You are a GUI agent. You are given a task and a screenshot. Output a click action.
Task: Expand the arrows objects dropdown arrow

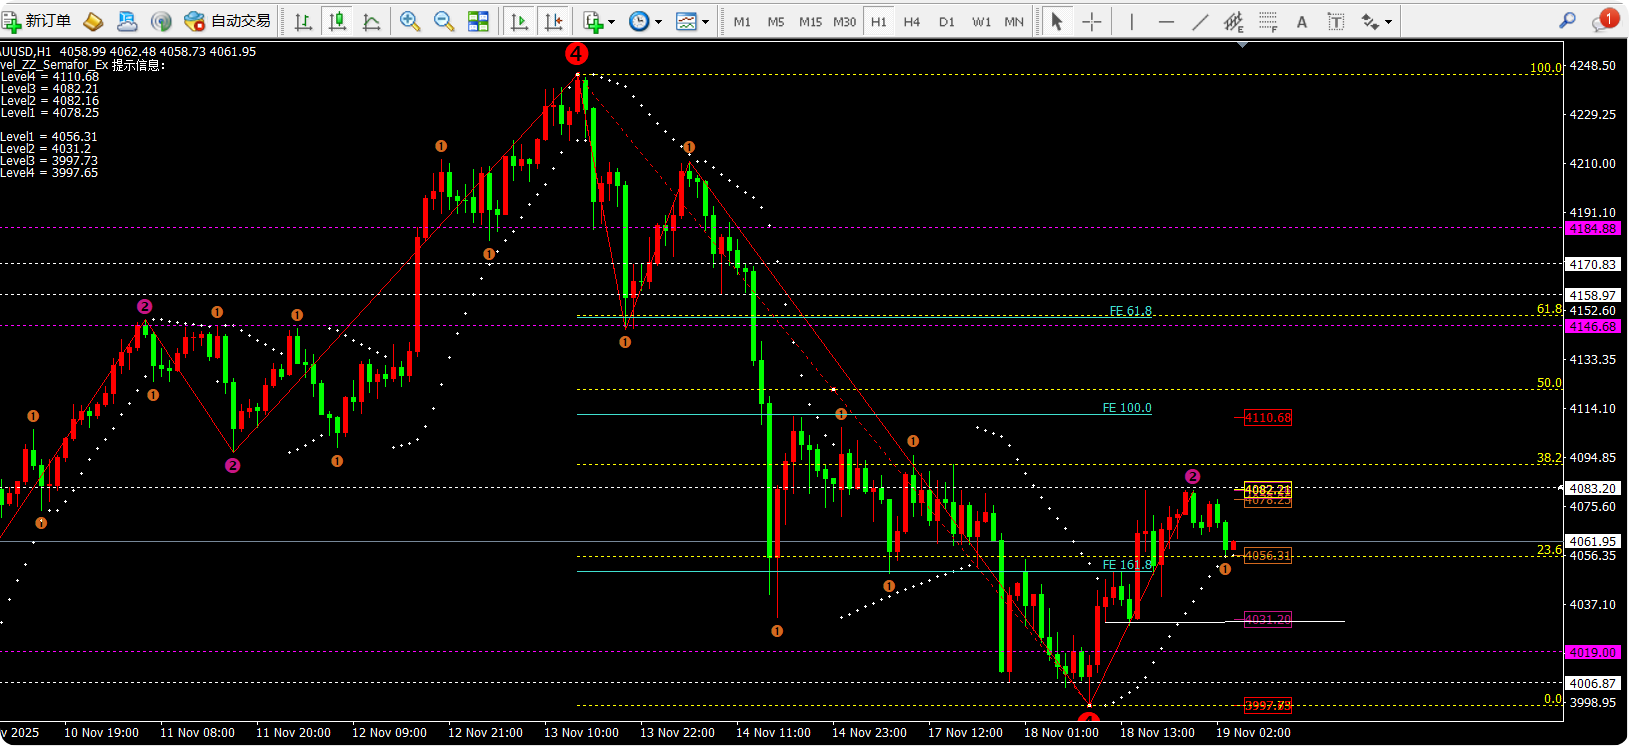pyautogui.click(x=1388, y=22)
